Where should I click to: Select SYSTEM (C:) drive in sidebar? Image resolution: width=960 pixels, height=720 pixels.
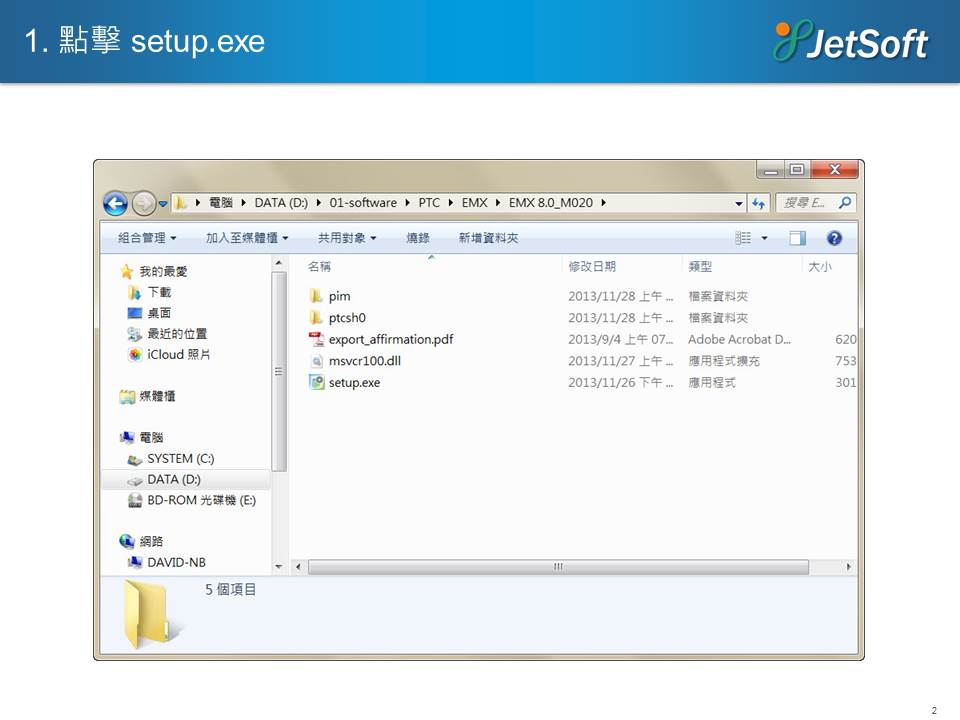pos(180,459)
